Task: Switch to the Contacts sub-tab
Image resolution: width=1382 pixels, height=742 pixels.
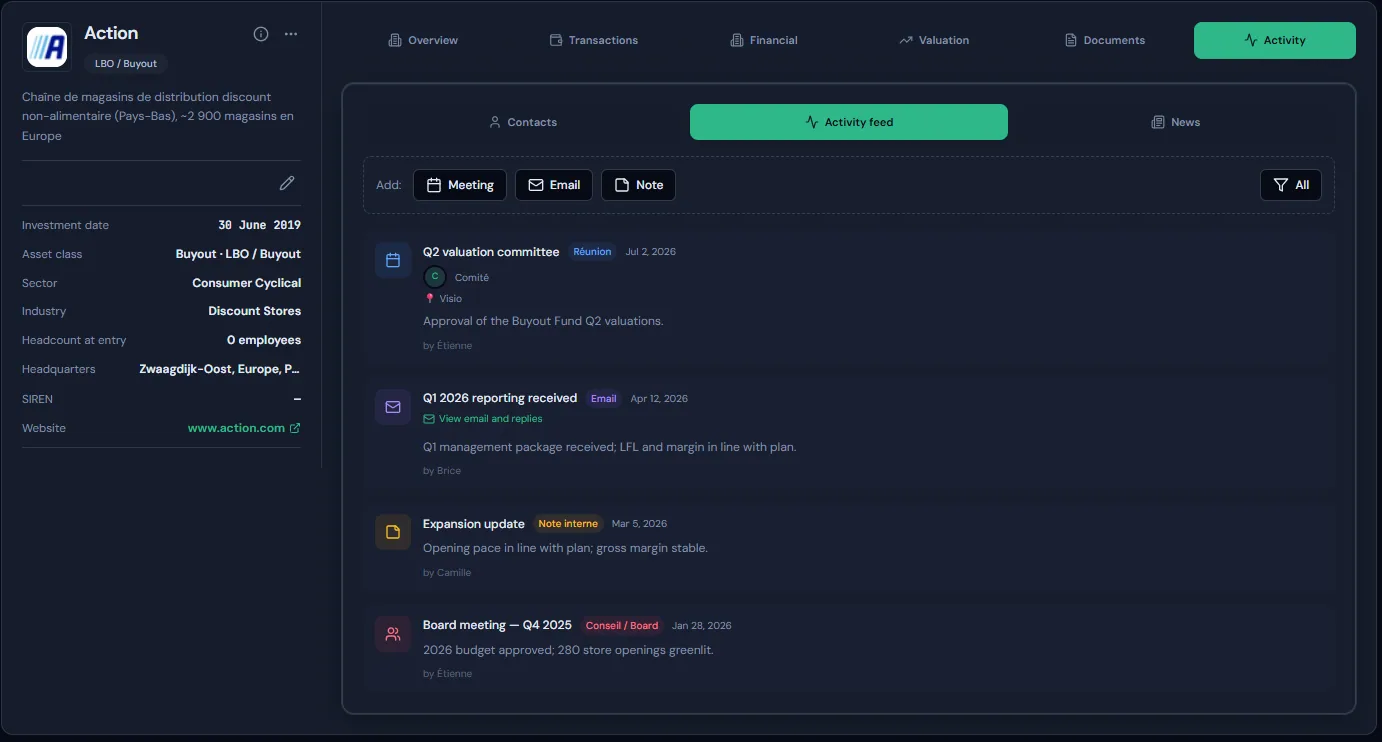Action: click(x=522, y=122)
